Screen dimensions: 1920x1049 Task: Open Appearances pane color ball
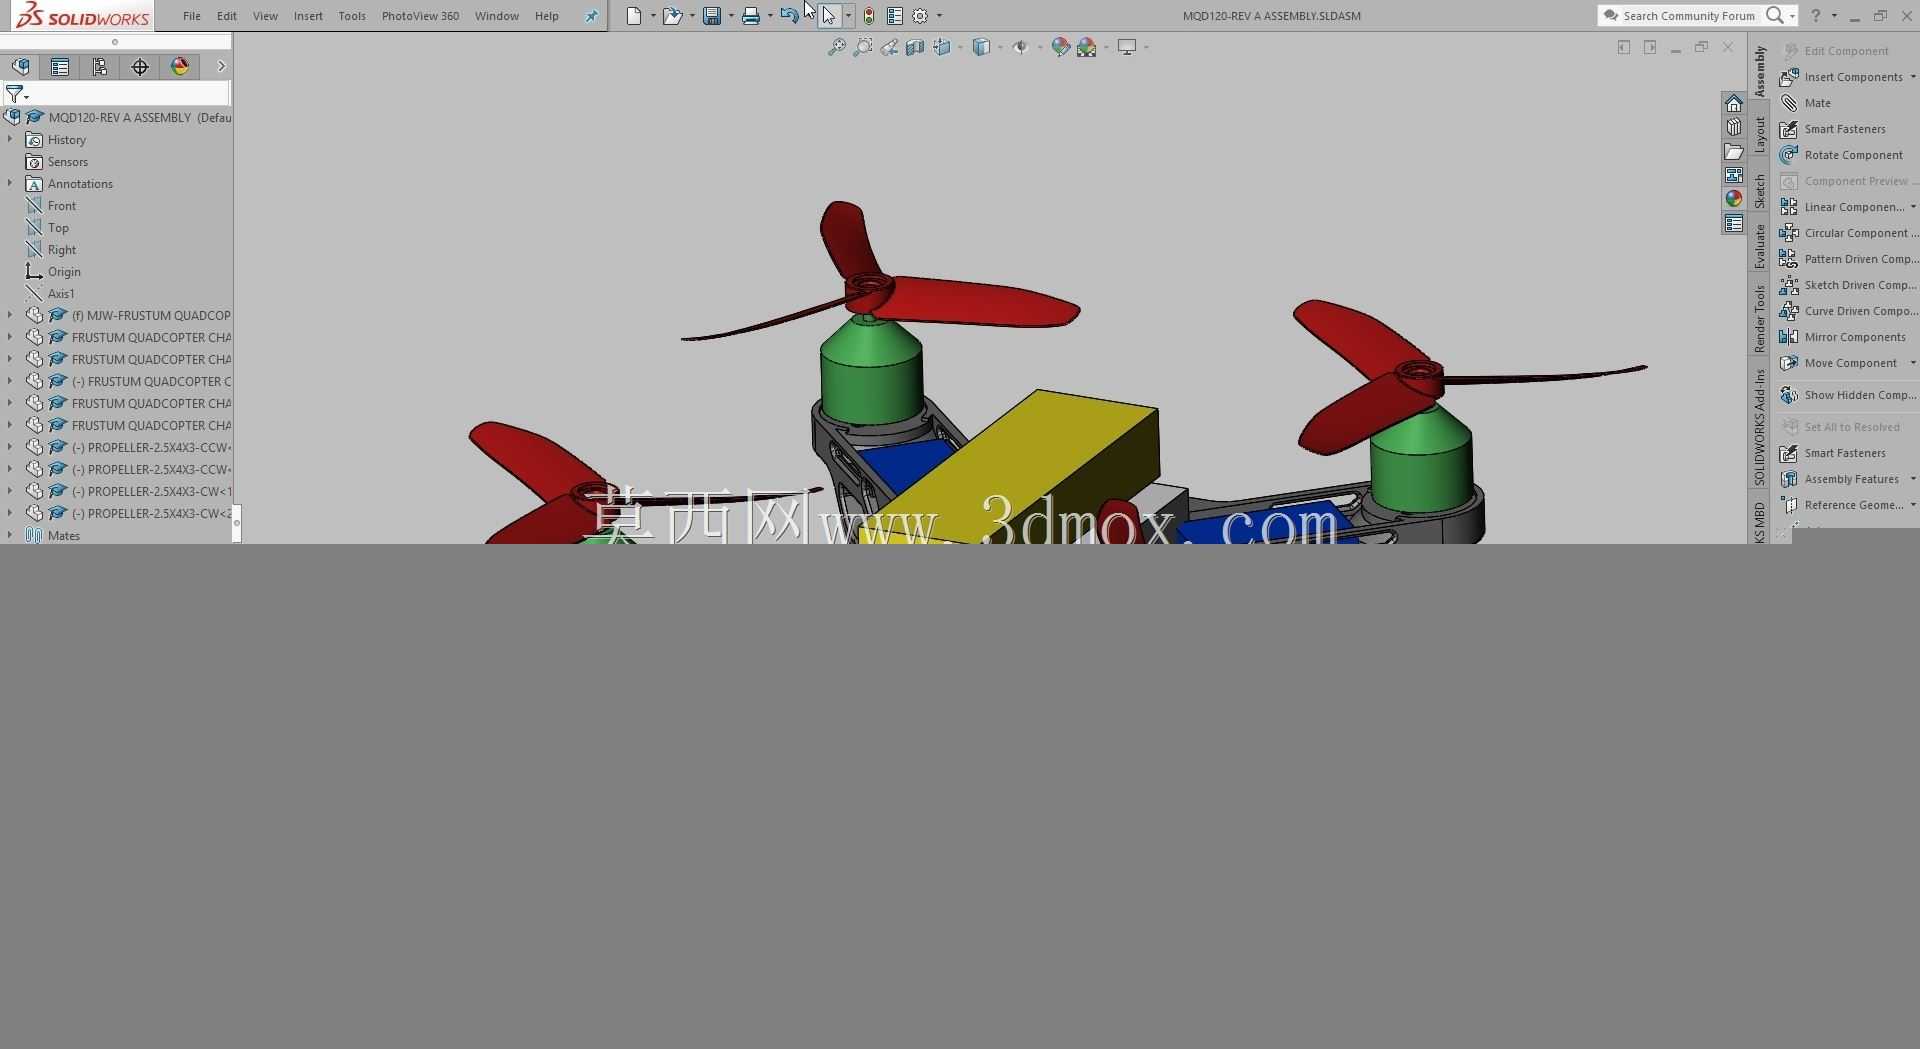(1734, 199)
